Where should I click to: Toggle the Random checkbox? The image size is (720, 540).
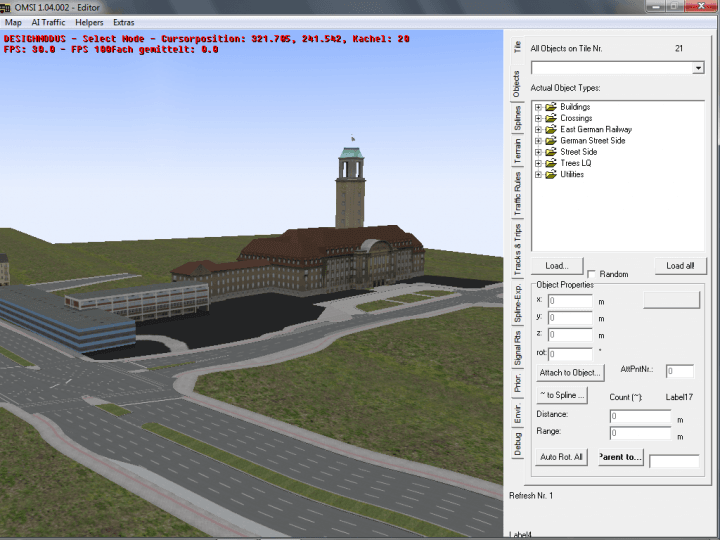pyautogui.click(x=592, y=274)
